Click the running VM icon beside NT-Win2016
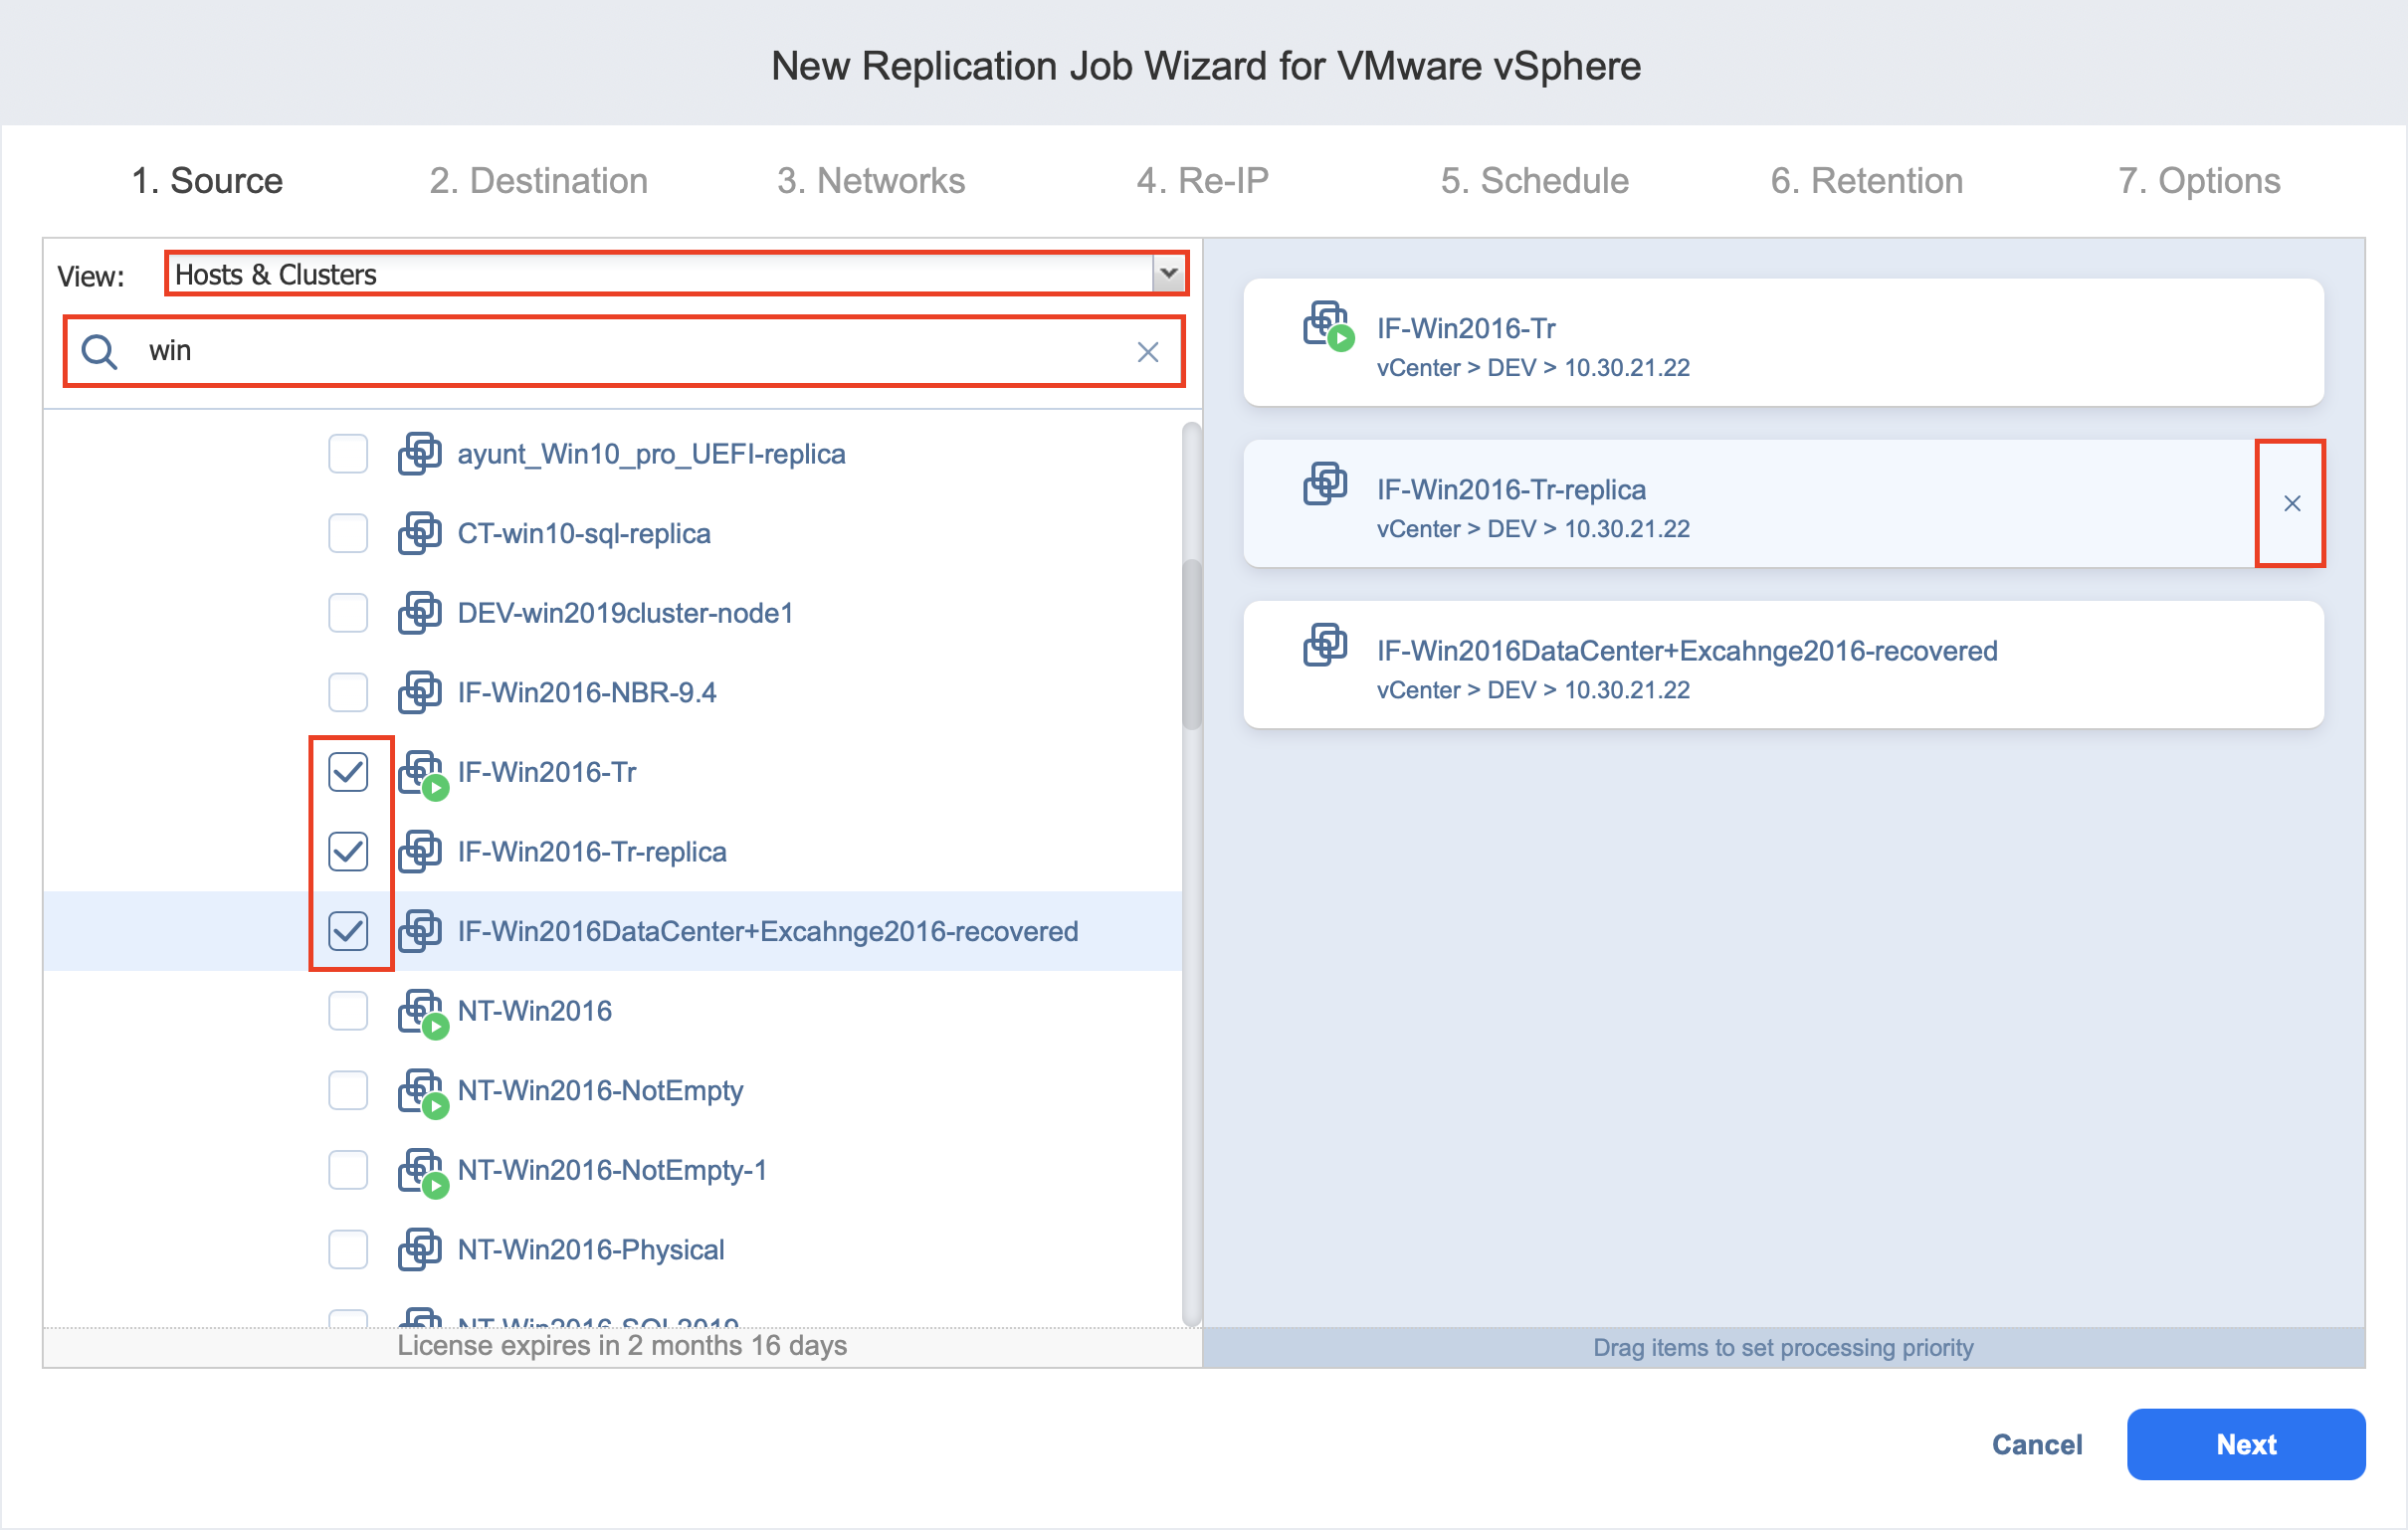The image size is (2408, 1530). [422, 1013]
